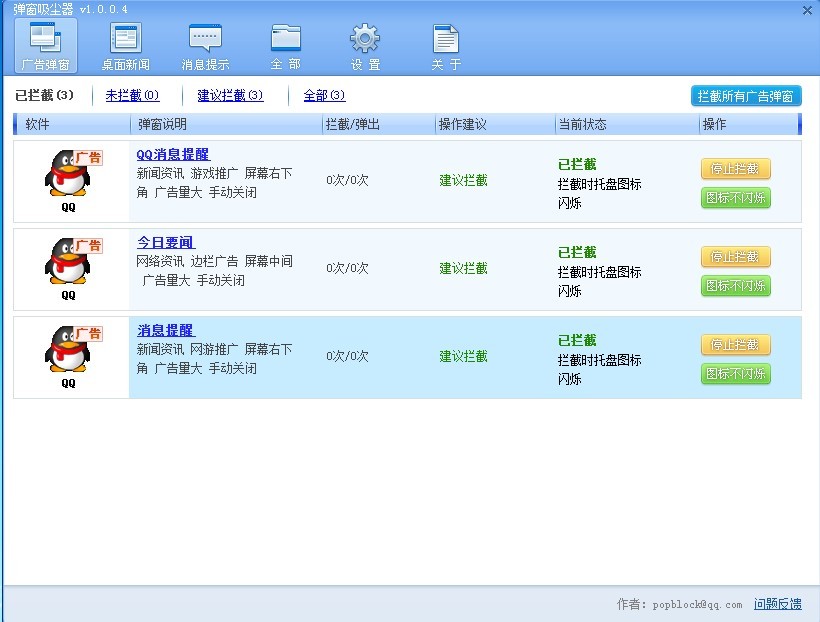Image resolution: width=820 pixels, height=622 pixels.
Task: Click 图标不闪烁 for 消息提醒 row
Action: tap(735, 374)
